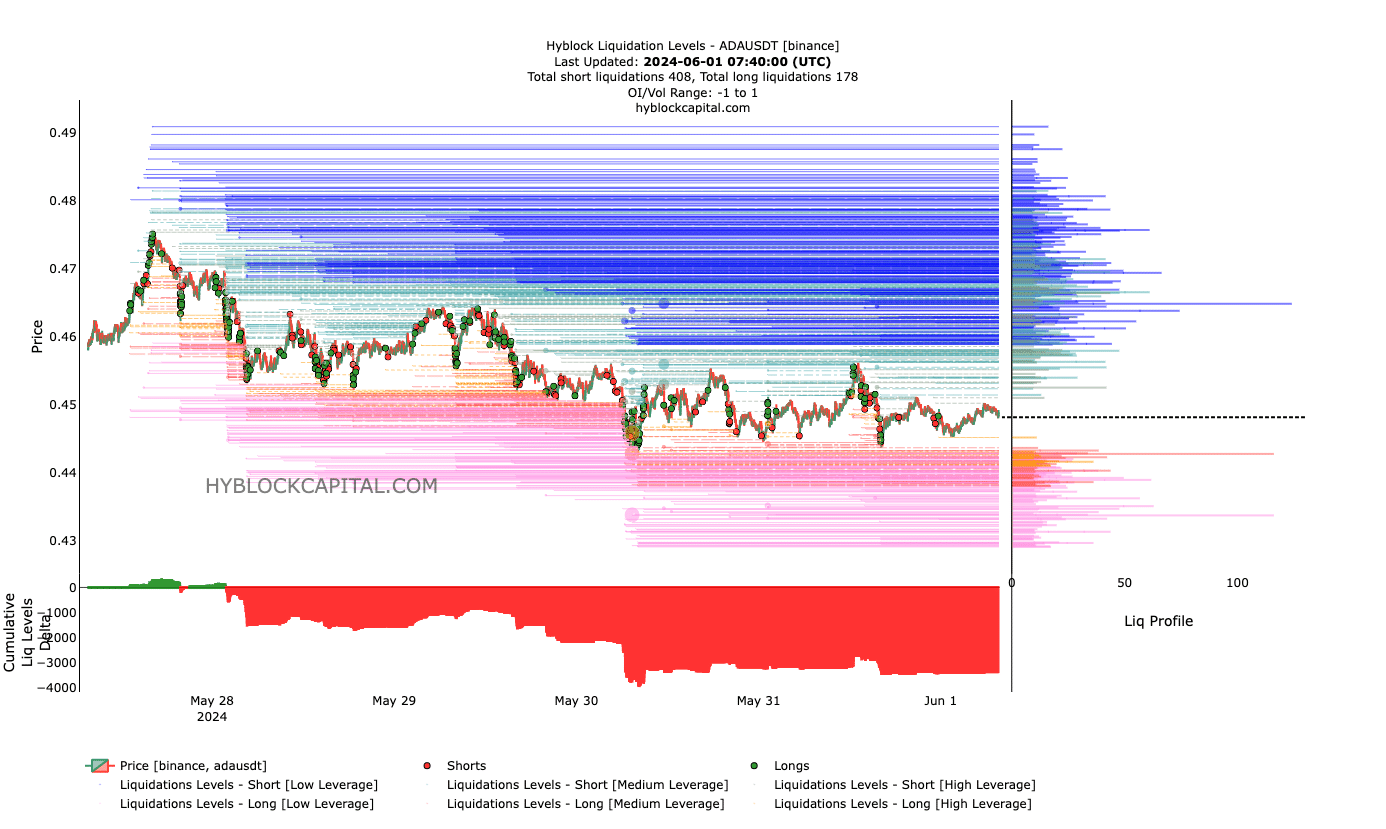The image size is (1386, 829).
Task: Click the dashed current price line
Action: [x=1155, y=417]
